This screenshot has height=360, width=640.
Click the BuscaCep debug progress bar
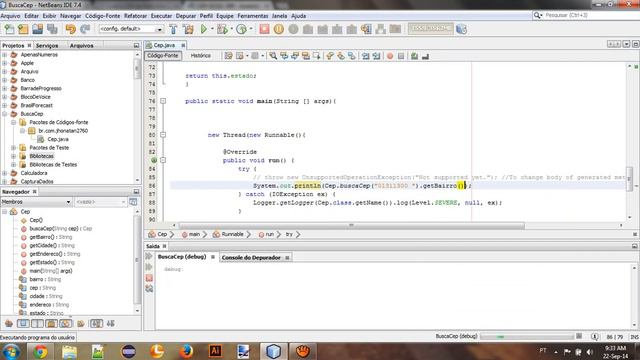coord(527,336)
